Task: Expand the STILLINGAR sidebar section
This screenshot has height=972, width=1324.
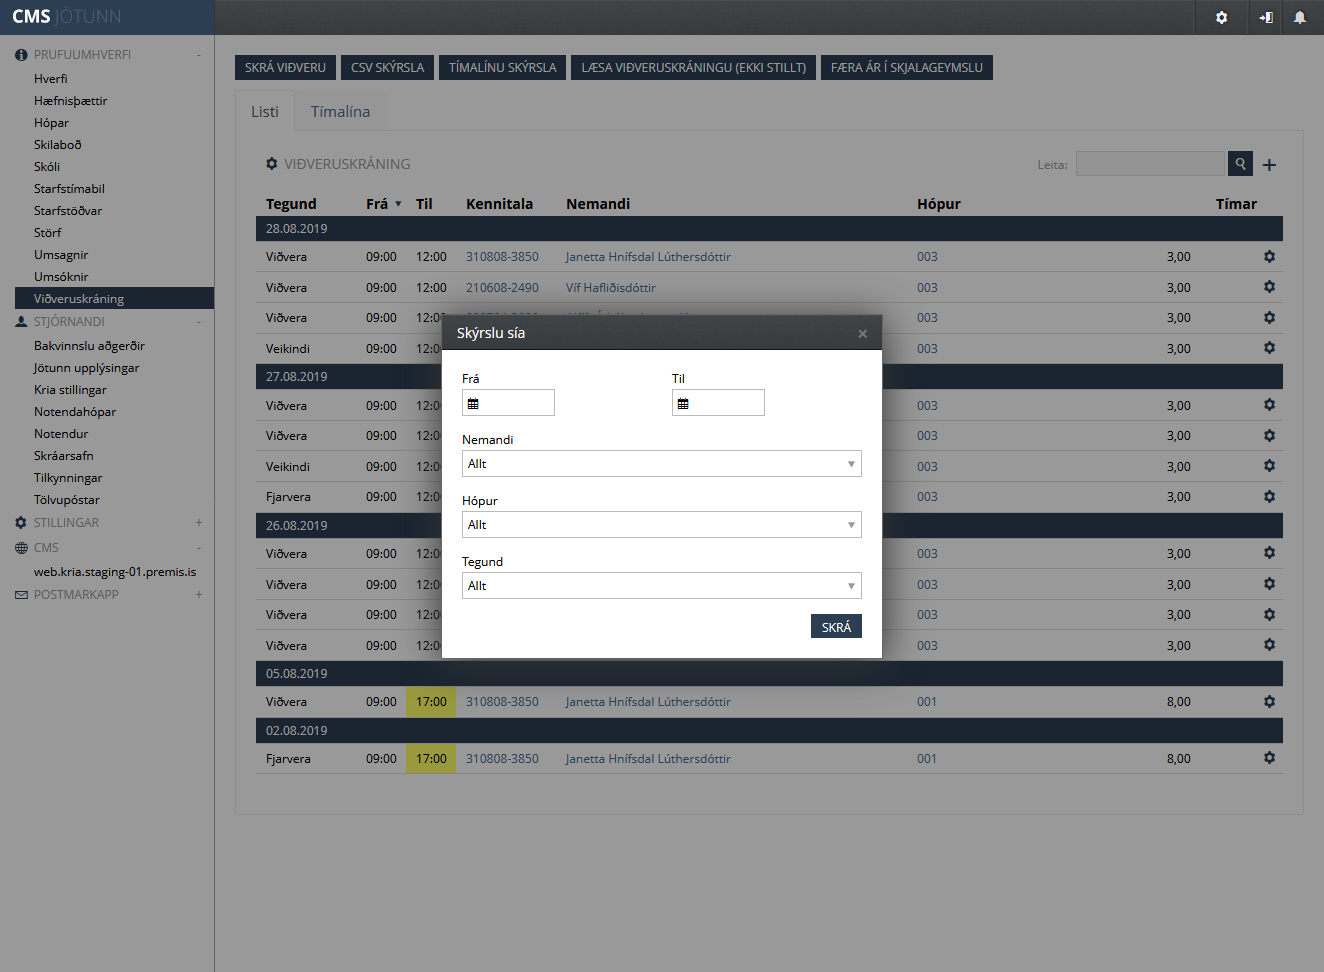Action: (x=199, y=523)
